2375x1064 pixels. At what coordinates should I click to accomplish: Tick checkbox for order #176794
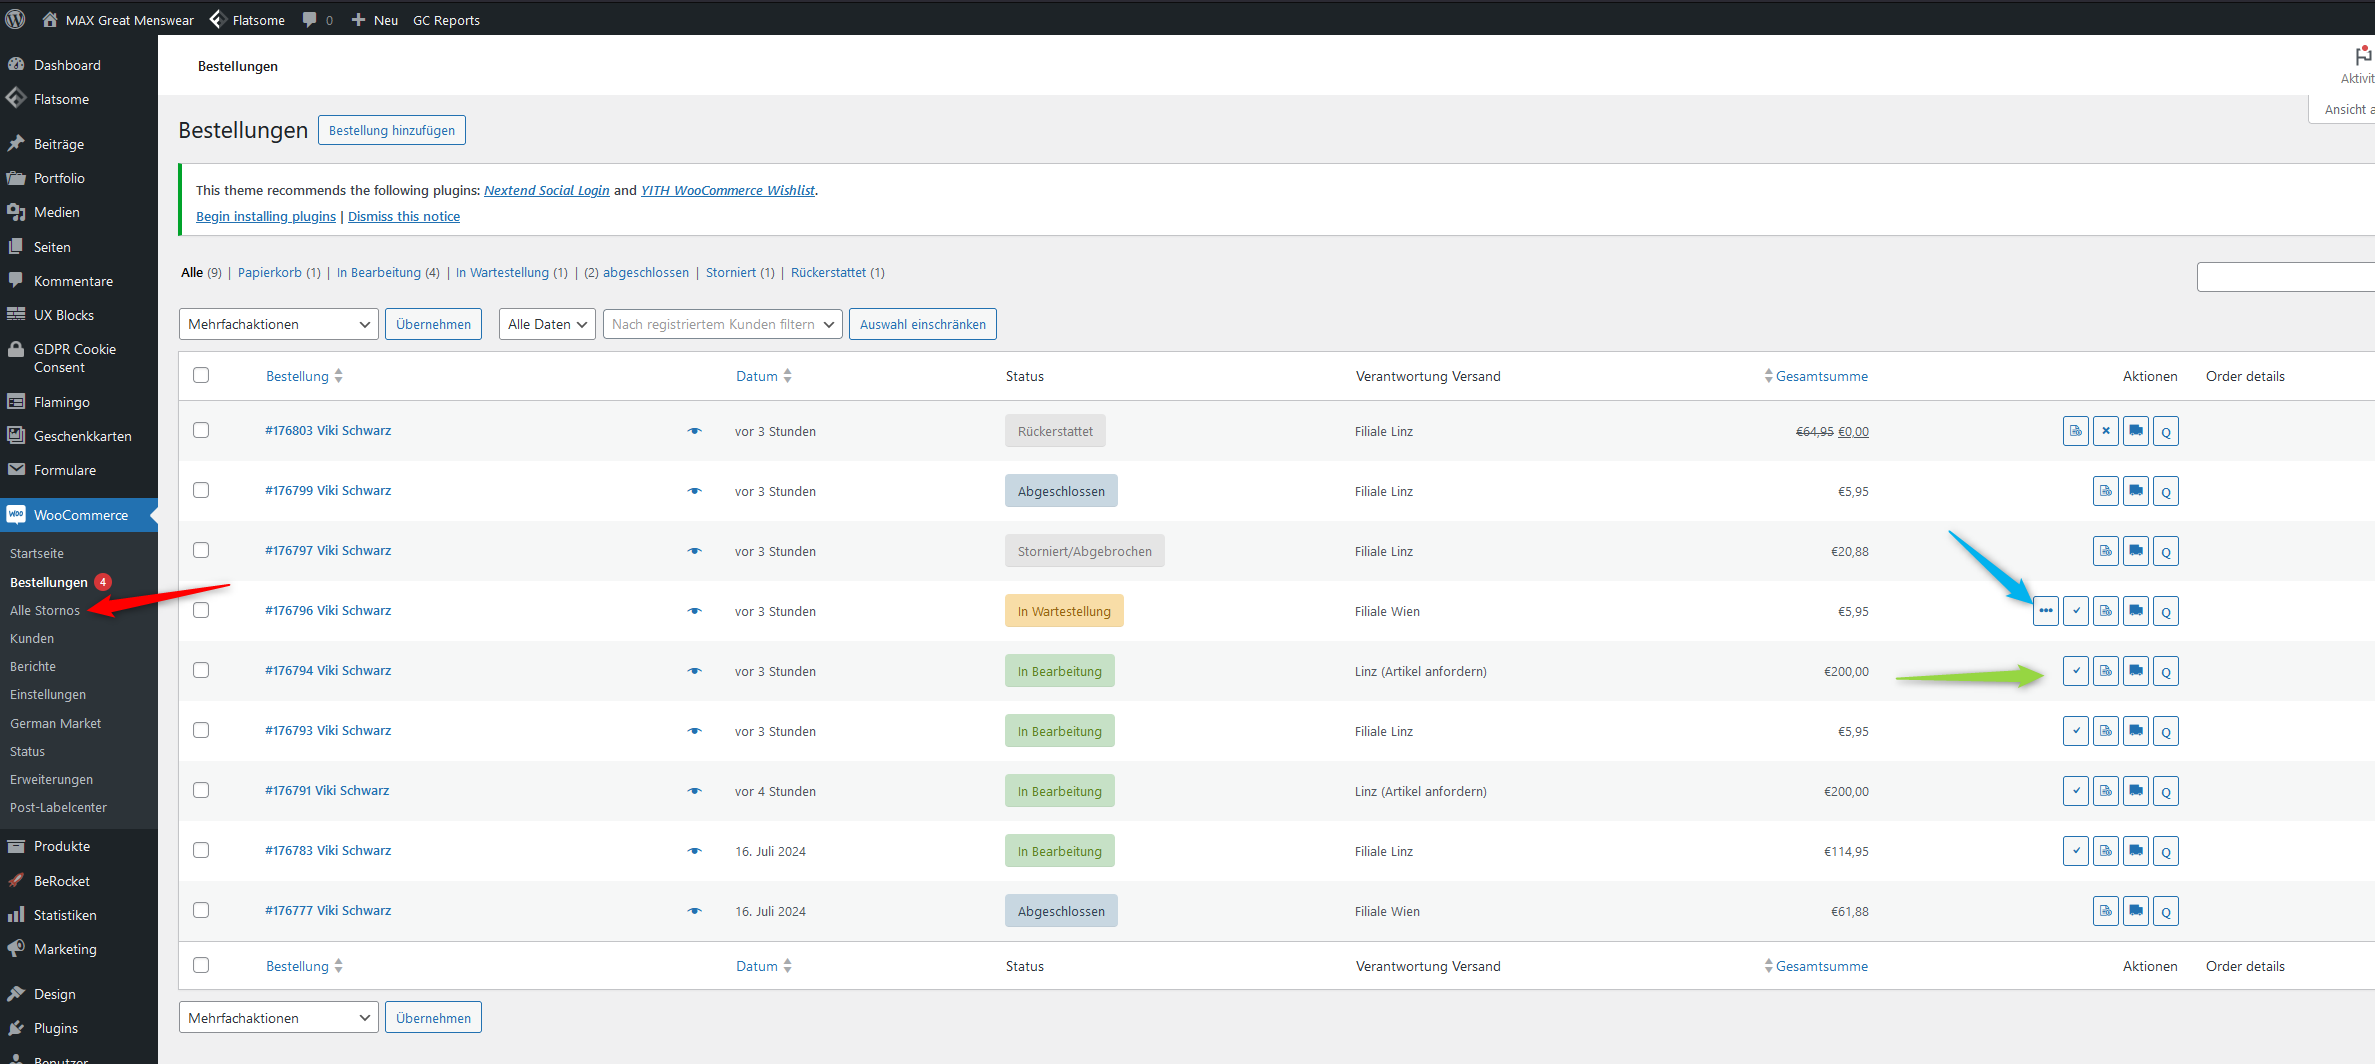pos(201,670)
